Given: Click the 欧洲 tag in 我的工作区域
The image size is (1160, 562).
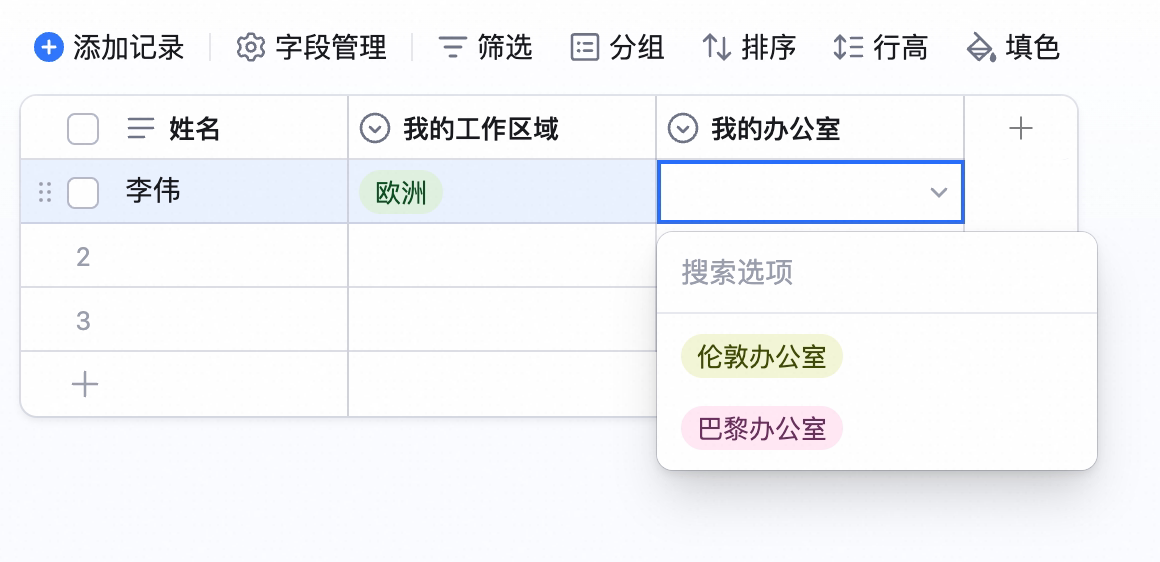Looking at the screenshot, I should [x=401, y=192].
